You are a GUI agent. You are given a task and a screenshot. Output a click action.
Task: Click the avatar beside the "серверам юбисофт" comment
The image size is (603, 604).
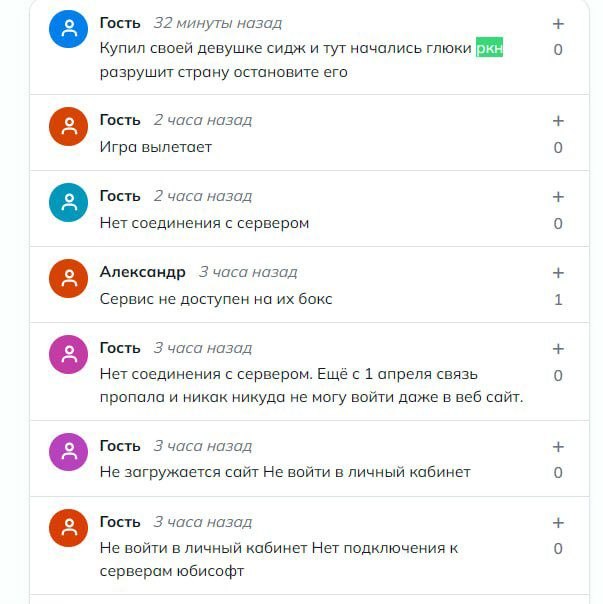click(69, 528)
